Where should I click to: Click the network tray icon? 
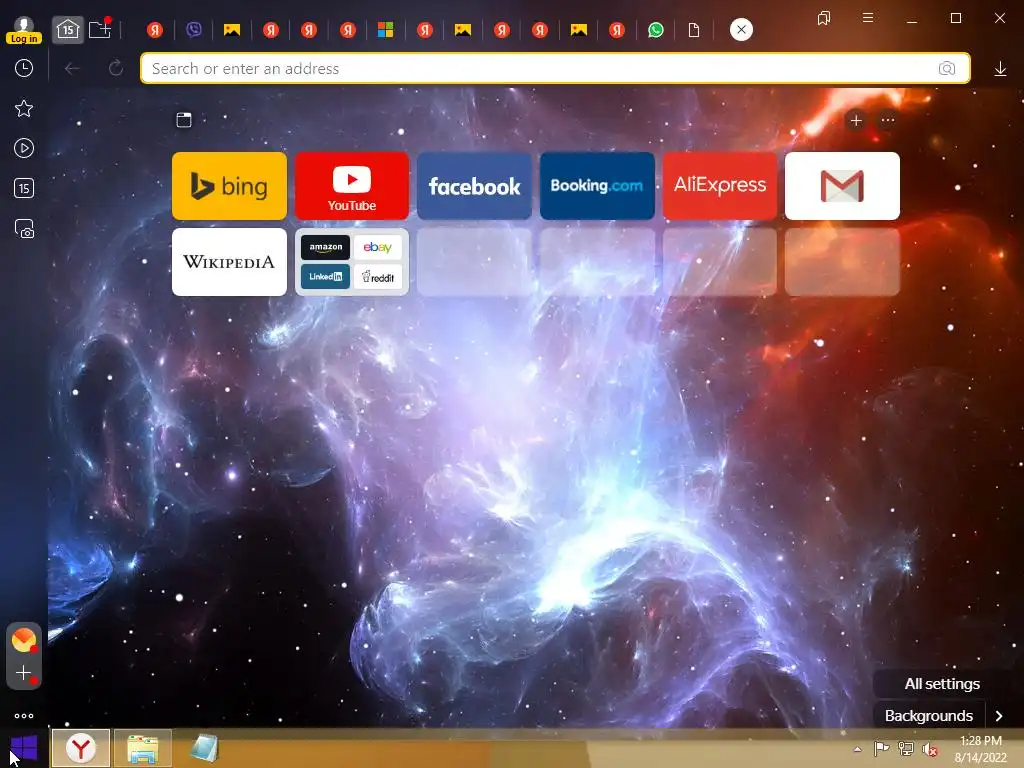pos(906,749)
